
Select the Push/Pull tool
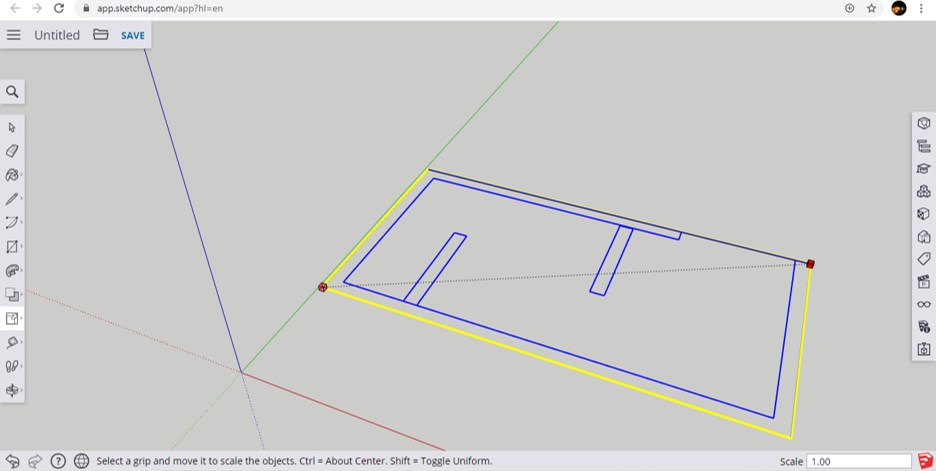12,270
